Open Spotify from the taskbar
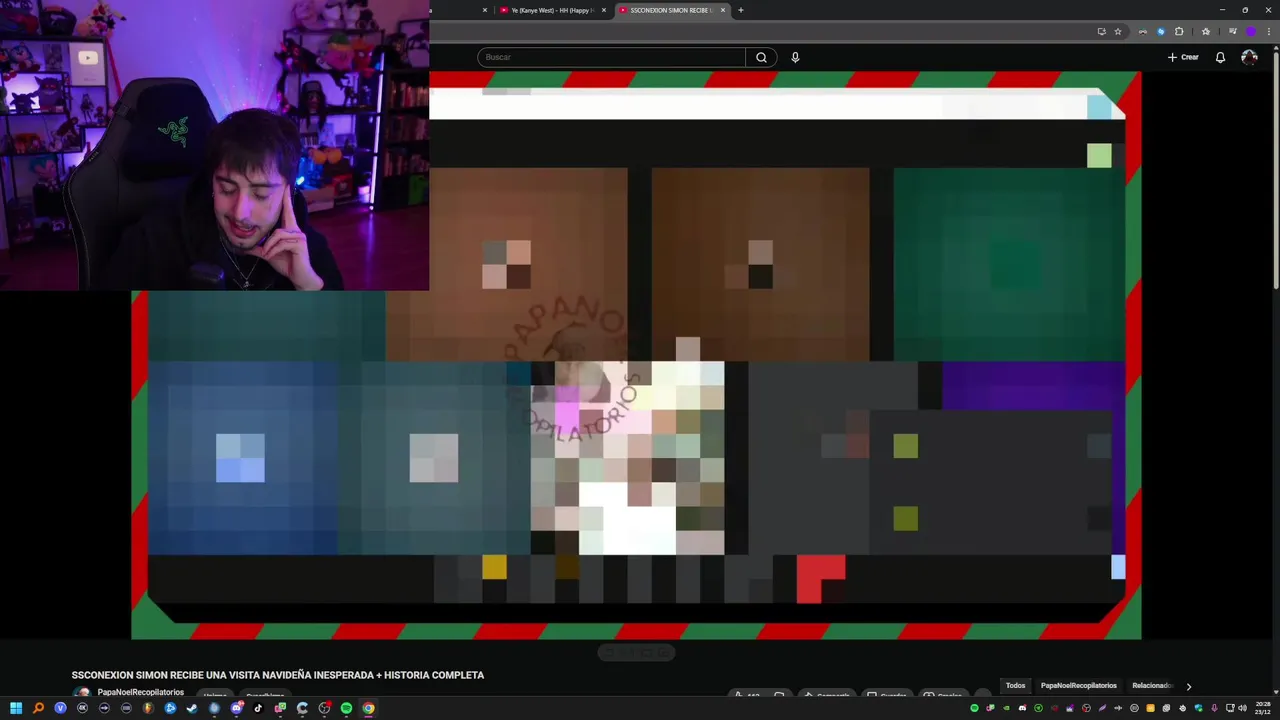This screenshot has height=720, width=1280. coord(346,708)
